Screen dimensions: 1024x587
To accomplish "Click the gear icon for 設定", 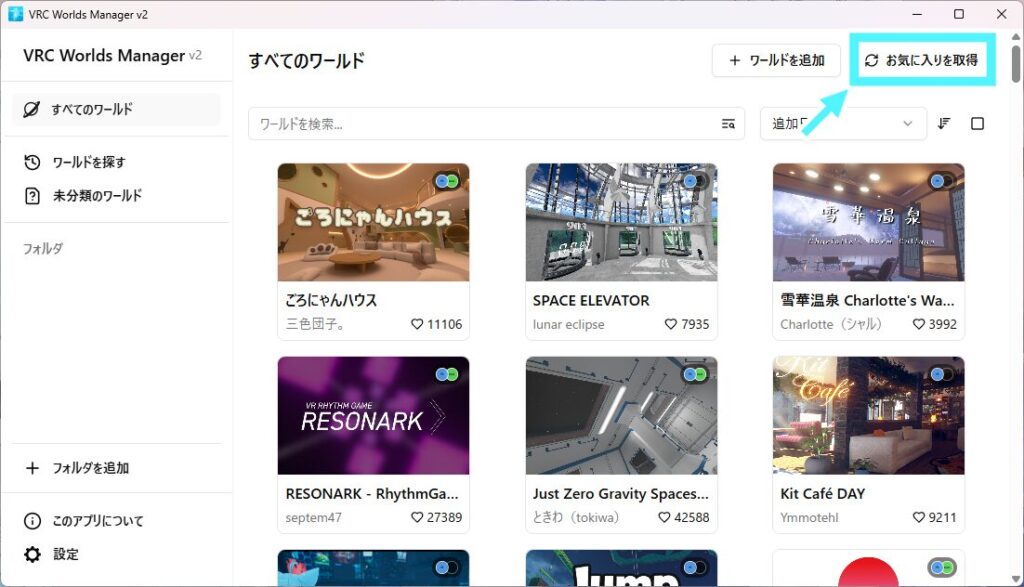I will (32, 554).
